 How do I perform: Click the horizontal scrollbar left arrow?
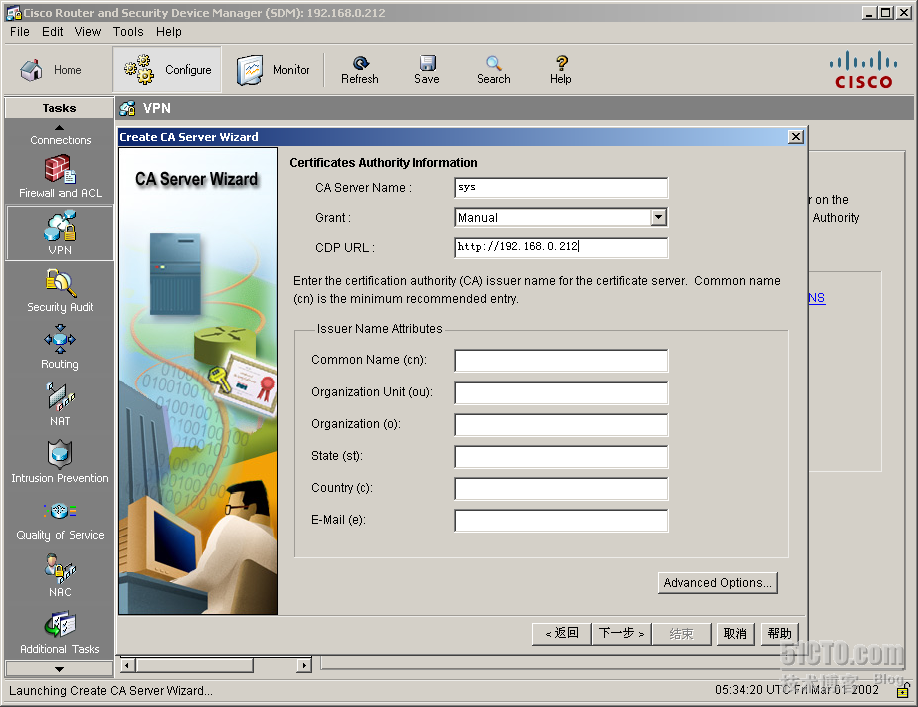[x=128, y=665]
